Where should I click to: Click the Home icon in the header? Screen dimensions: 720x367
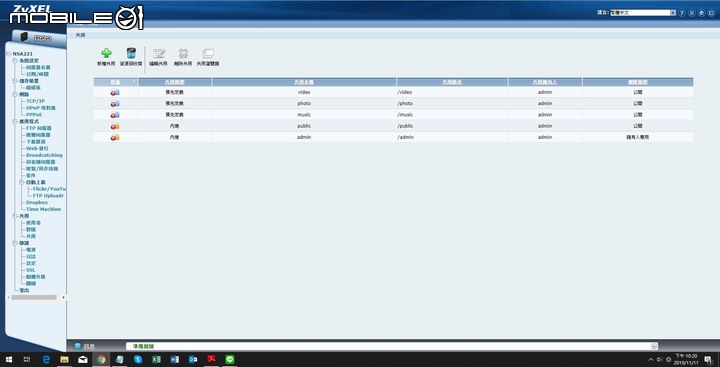coord(701,13)
